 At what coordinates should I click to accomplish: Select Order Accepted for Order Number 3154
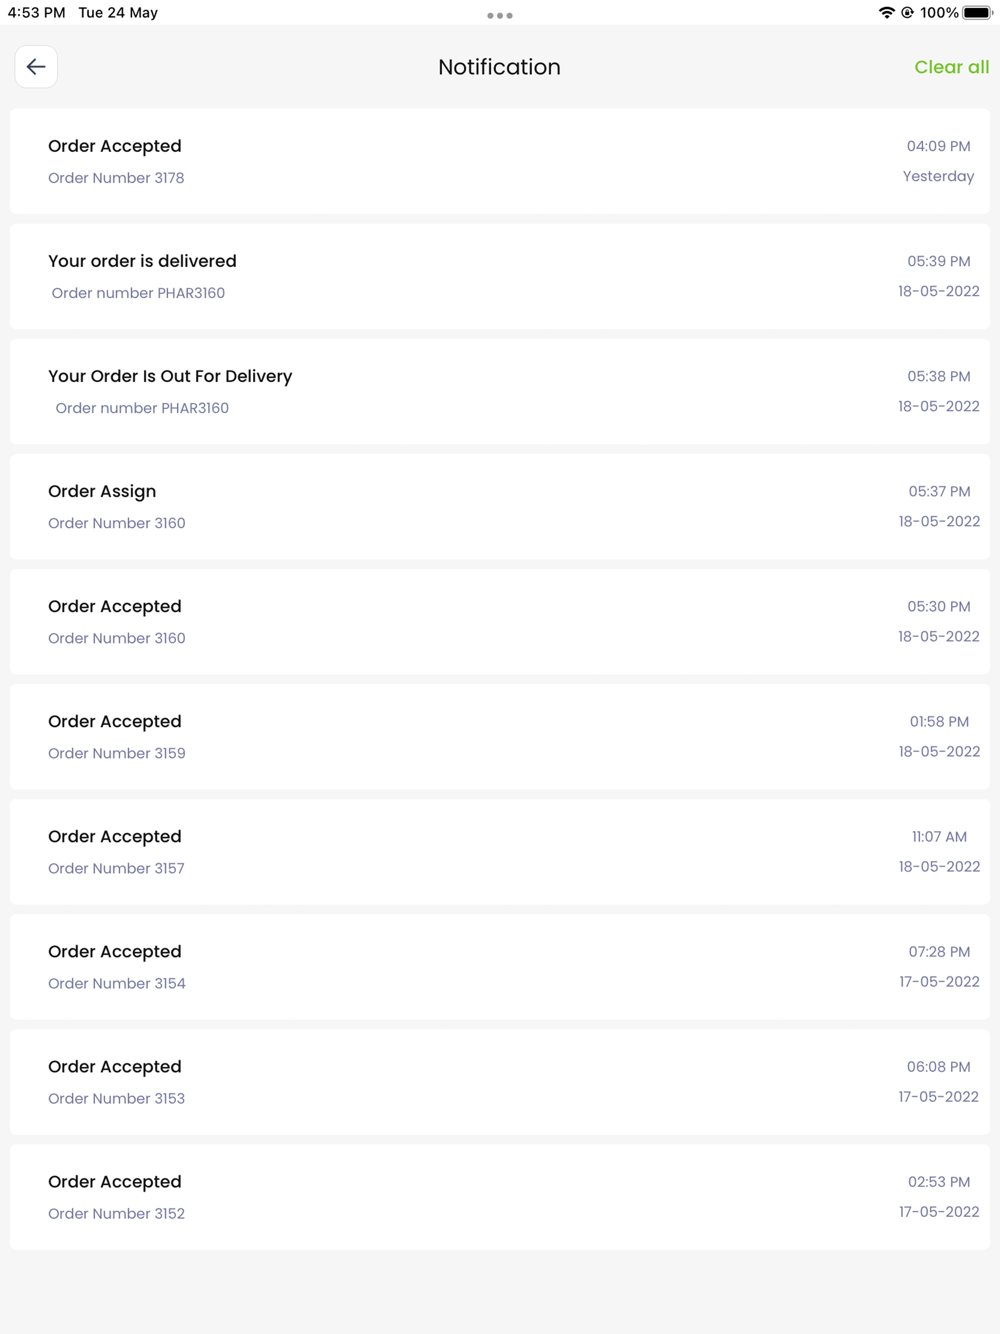coord(500,966)
